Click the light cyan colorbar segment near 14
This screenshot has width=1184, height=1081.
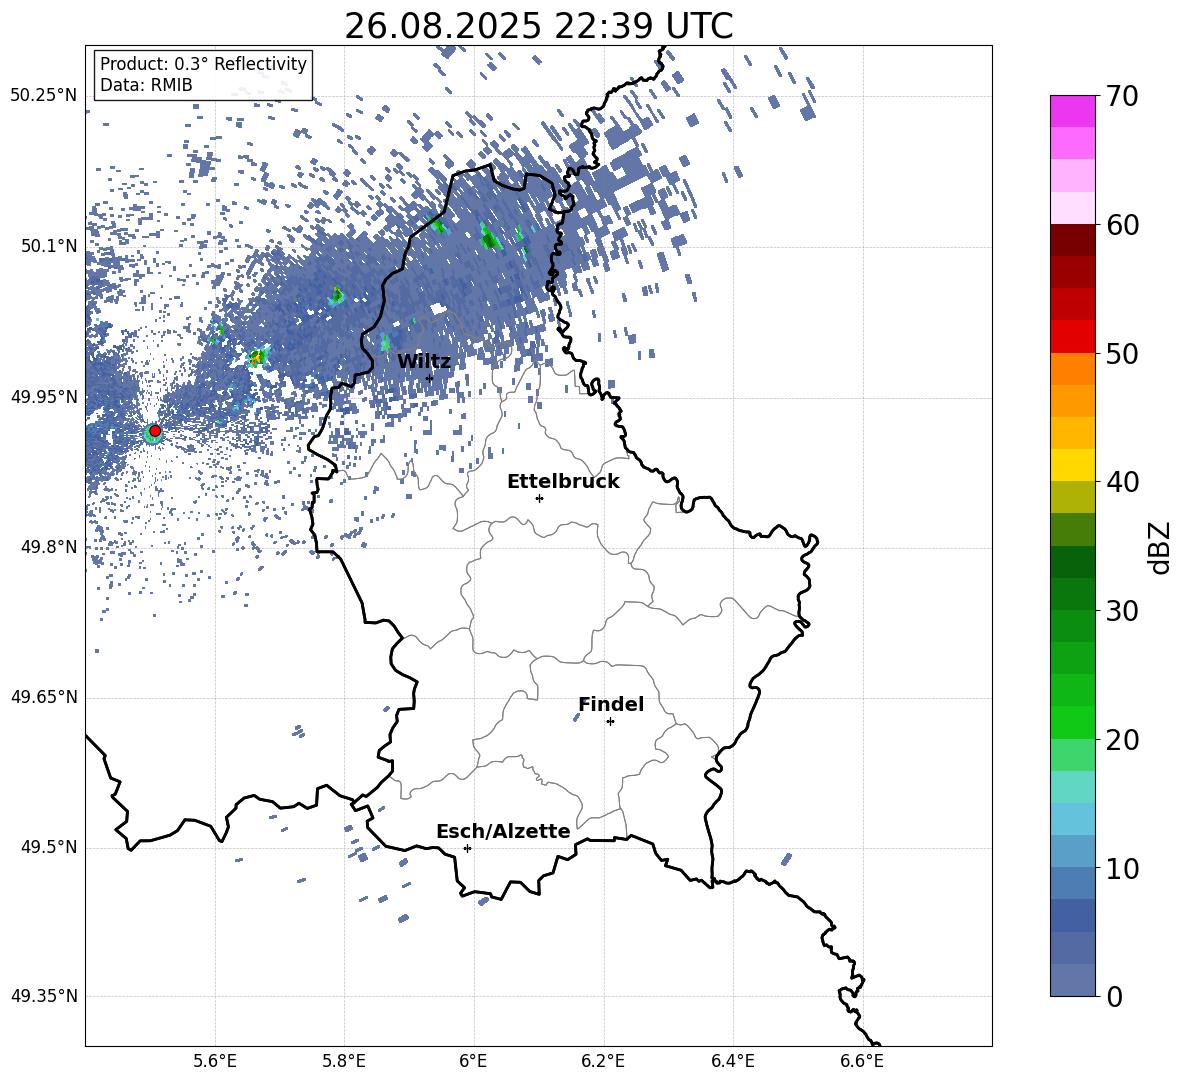click(1072, 819)
